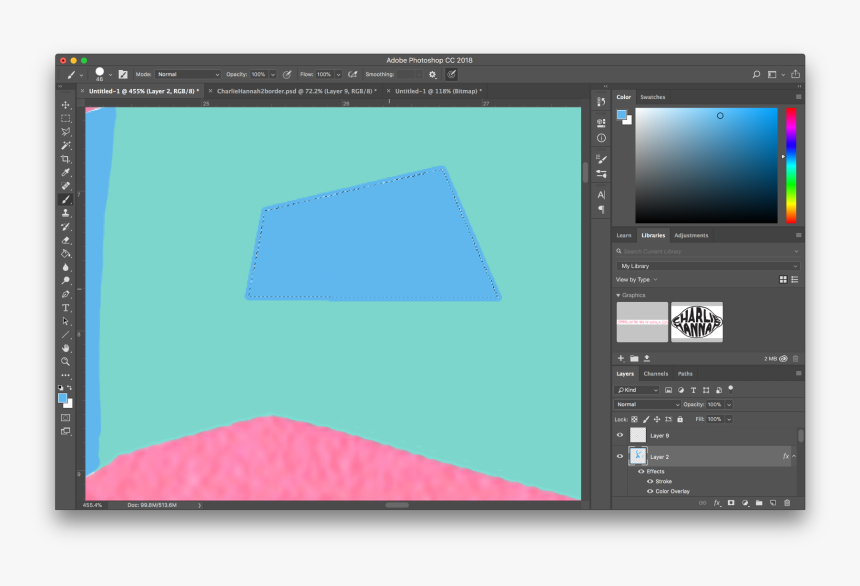Collapse the Graphics group in Libraries
The width and height of the screenshot is (860, 586).
[x=620, y=295]
